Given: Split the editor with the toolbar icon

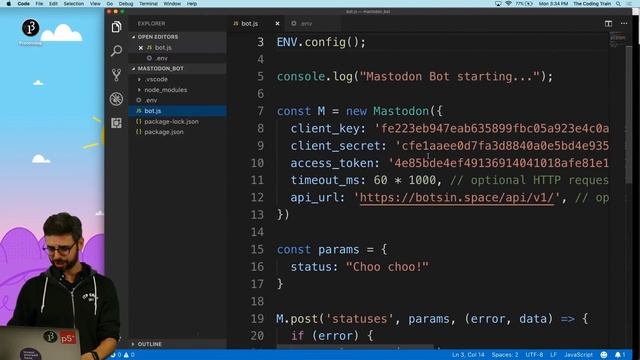Looking at the screenshot, I should tap(608, 23).
